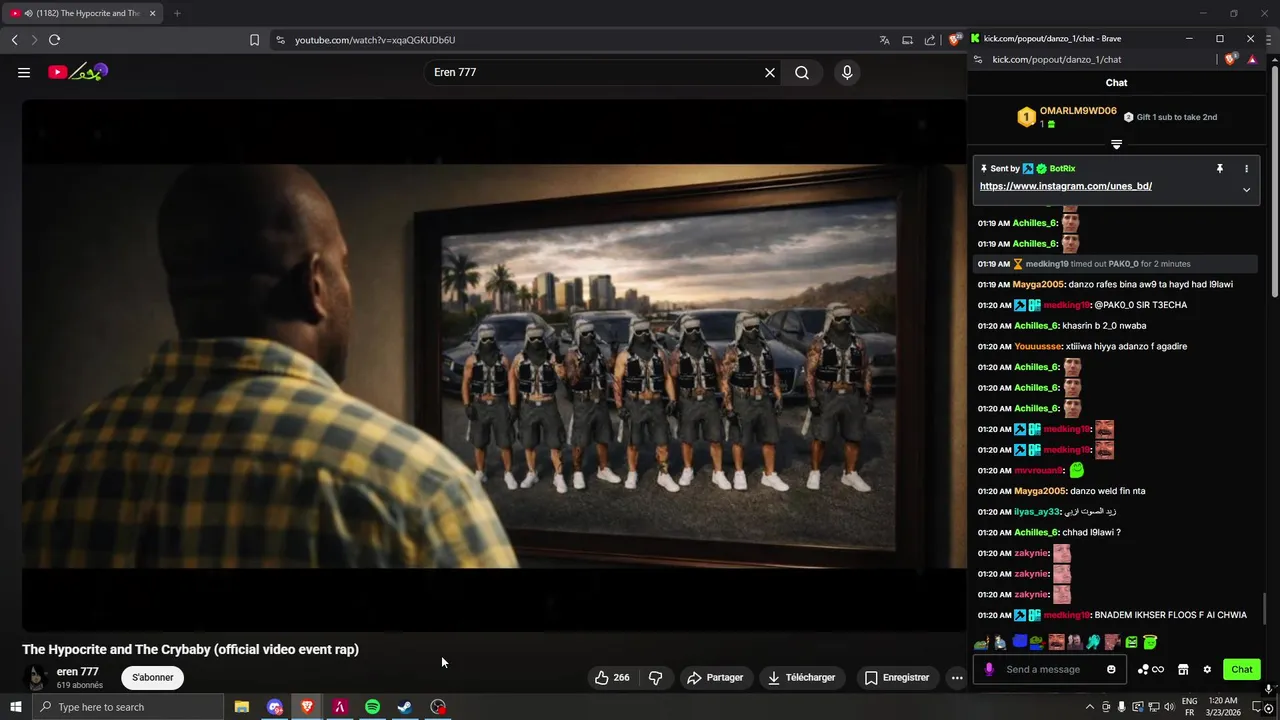Click the Télécharger download button
The image size is (1280, 720).
click(x=801, y=677)
